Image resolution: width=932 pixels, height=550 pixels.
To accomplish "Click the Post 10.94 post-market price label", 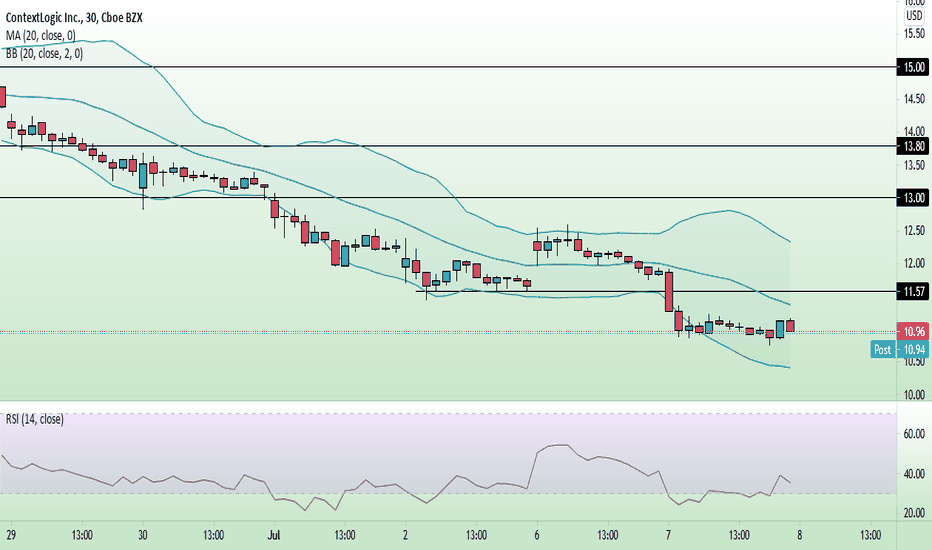I will (900, 349).
